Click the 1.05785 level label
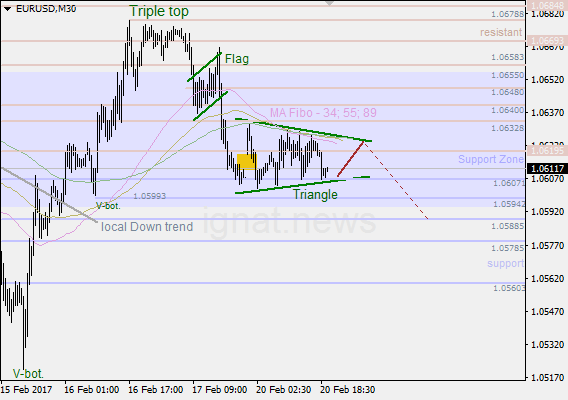 click(508, 248)
